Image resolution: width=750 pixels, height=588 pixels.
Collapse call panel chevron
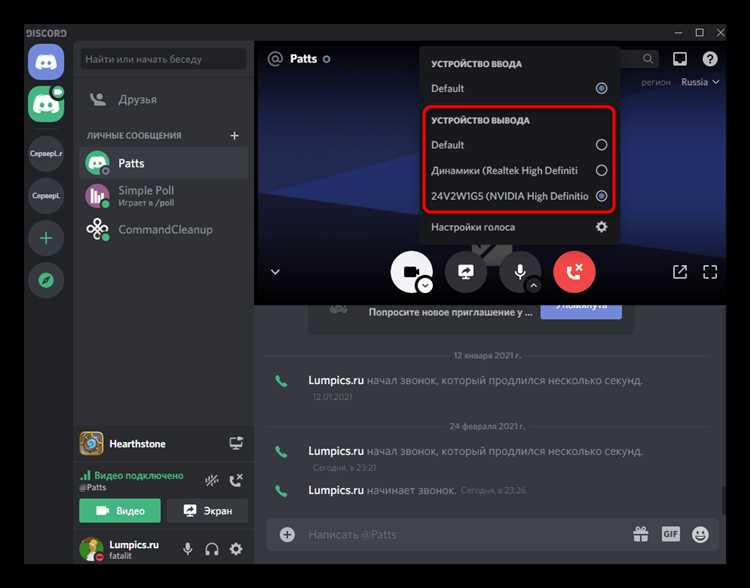(x=275, y=272)
